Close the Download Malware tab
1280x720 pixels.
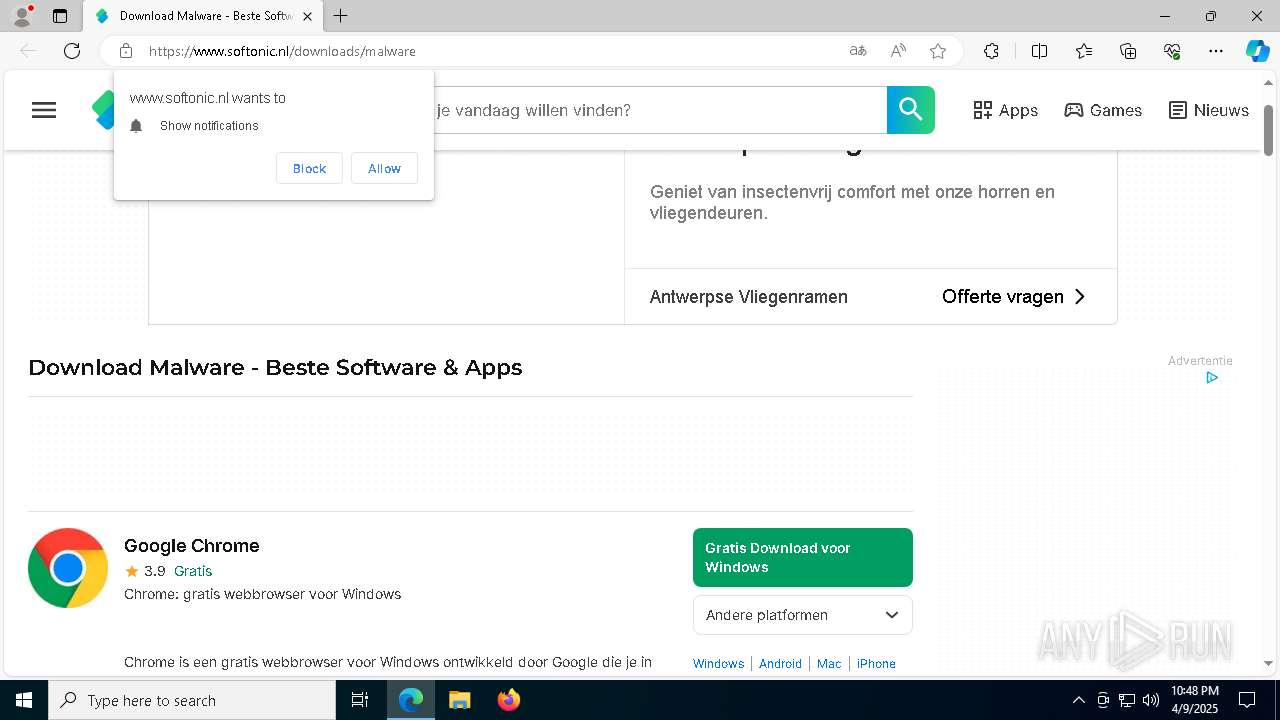307,16
